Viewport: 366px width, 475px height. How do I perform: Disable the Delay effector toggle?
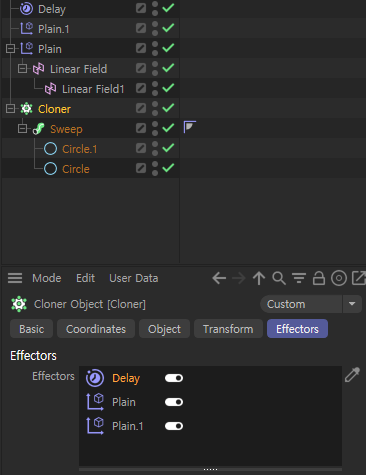pos(174,378)
